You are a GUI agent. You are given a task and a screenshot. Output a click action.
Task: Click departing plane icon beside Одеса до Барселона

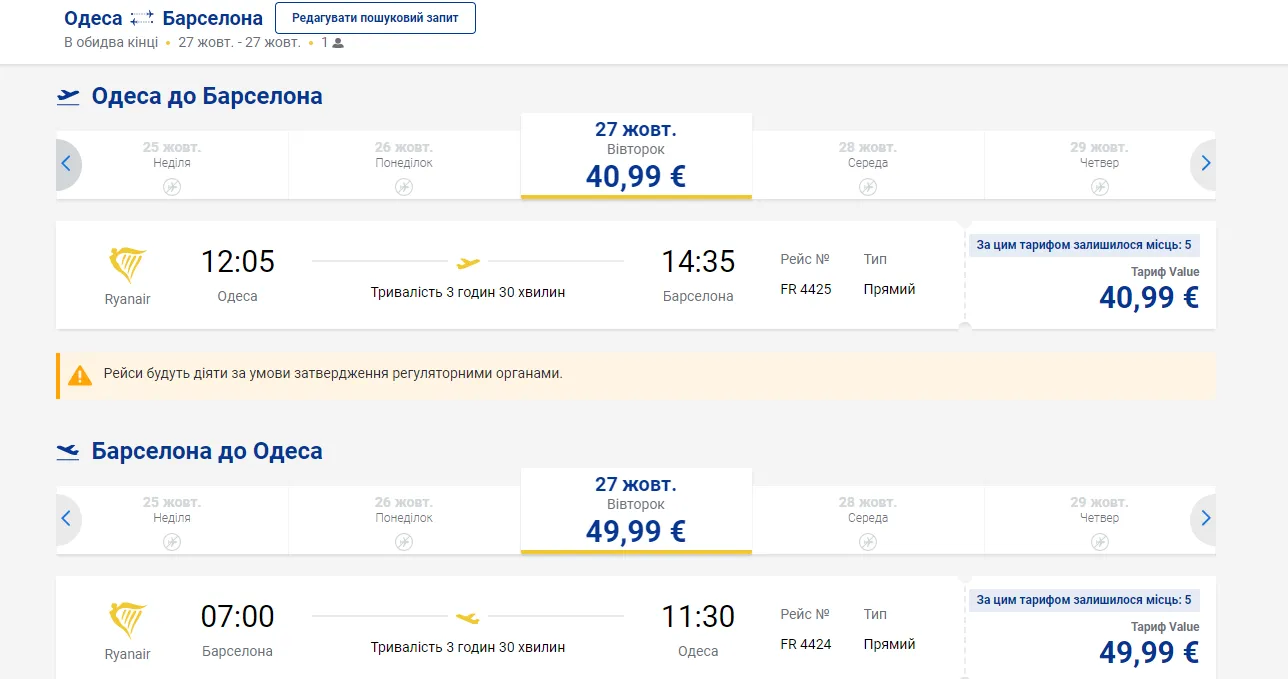tap(68, 97)
